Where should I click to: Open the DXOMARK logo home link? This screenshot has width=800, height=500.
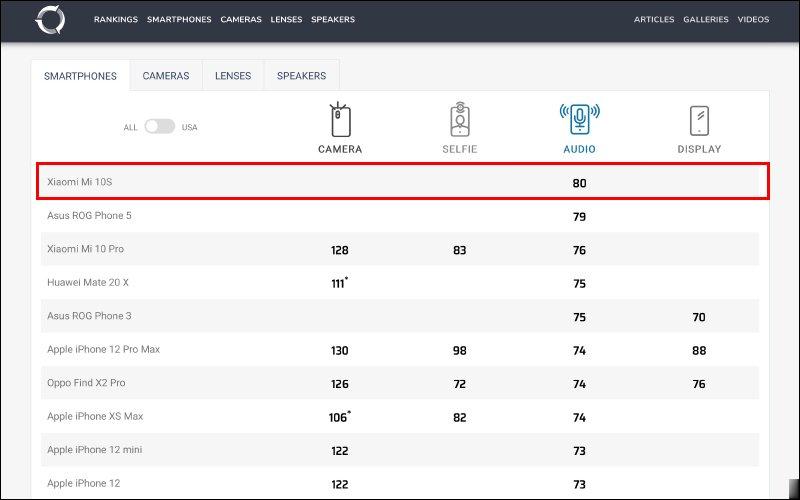pos(50,20)
